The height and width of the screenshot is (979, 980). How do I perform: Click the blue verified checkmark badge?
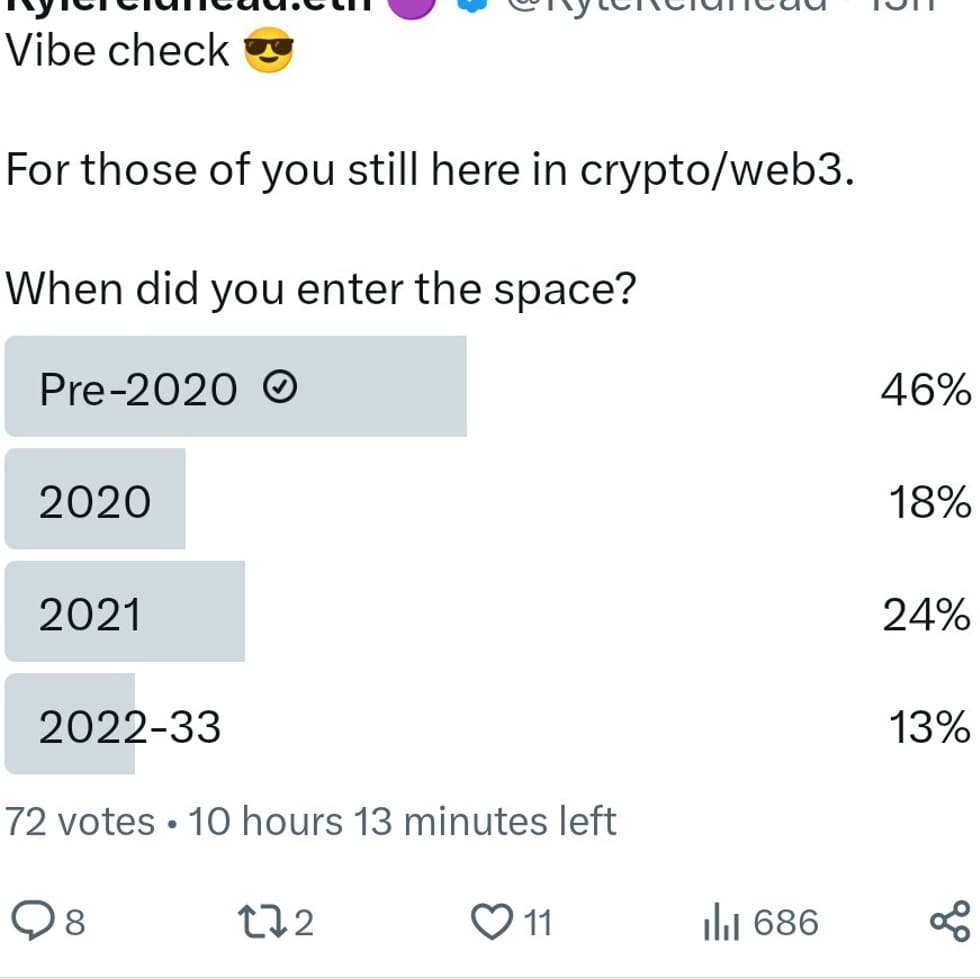click(472, 5)
